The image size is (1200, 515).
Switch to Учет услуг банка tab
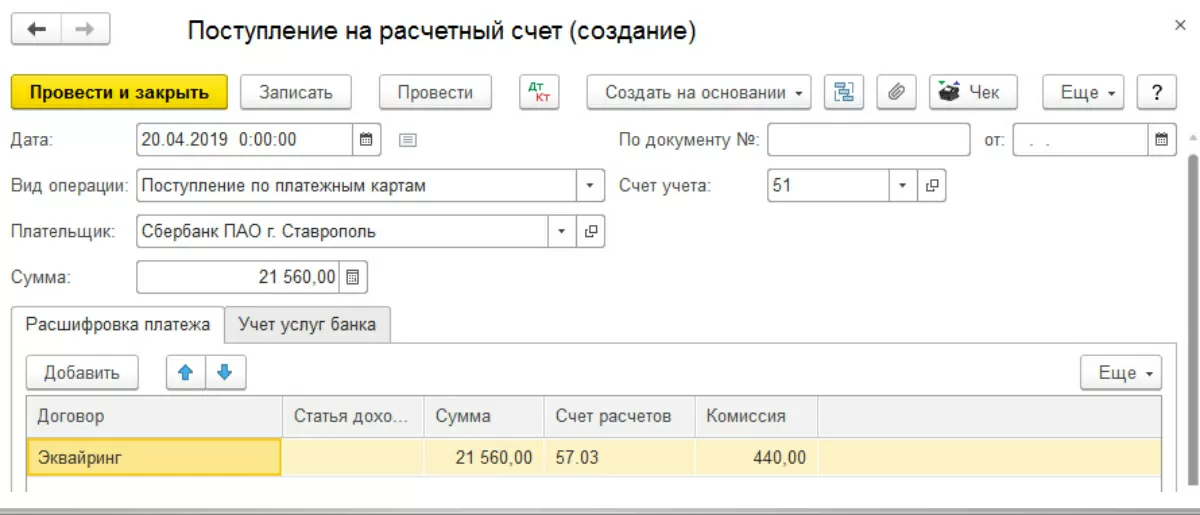(307, 324)
